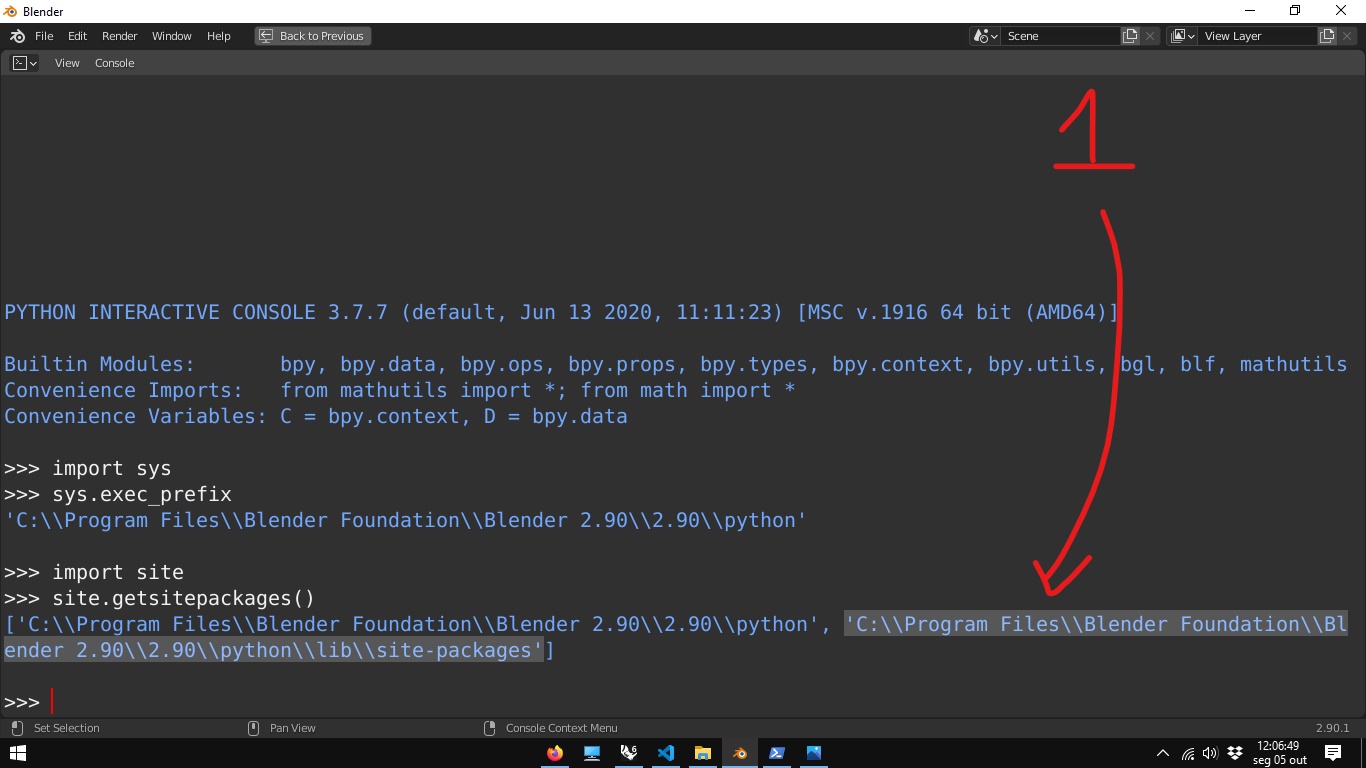Open the Windows notification center

click(1332, 753)
